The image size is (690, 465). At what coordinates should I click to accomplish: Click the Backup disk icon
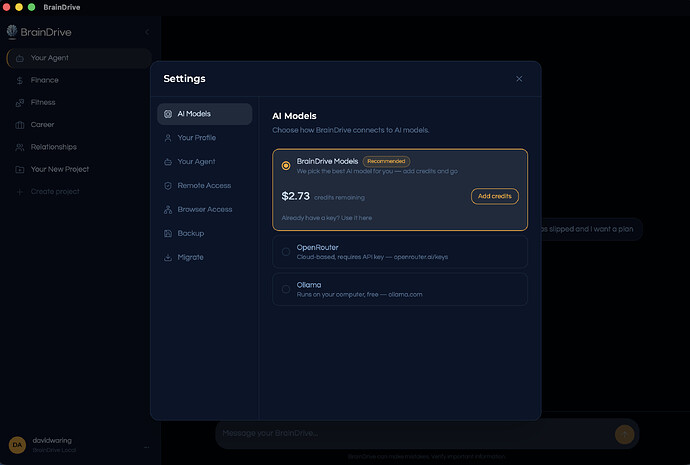[x=168, y=234]
